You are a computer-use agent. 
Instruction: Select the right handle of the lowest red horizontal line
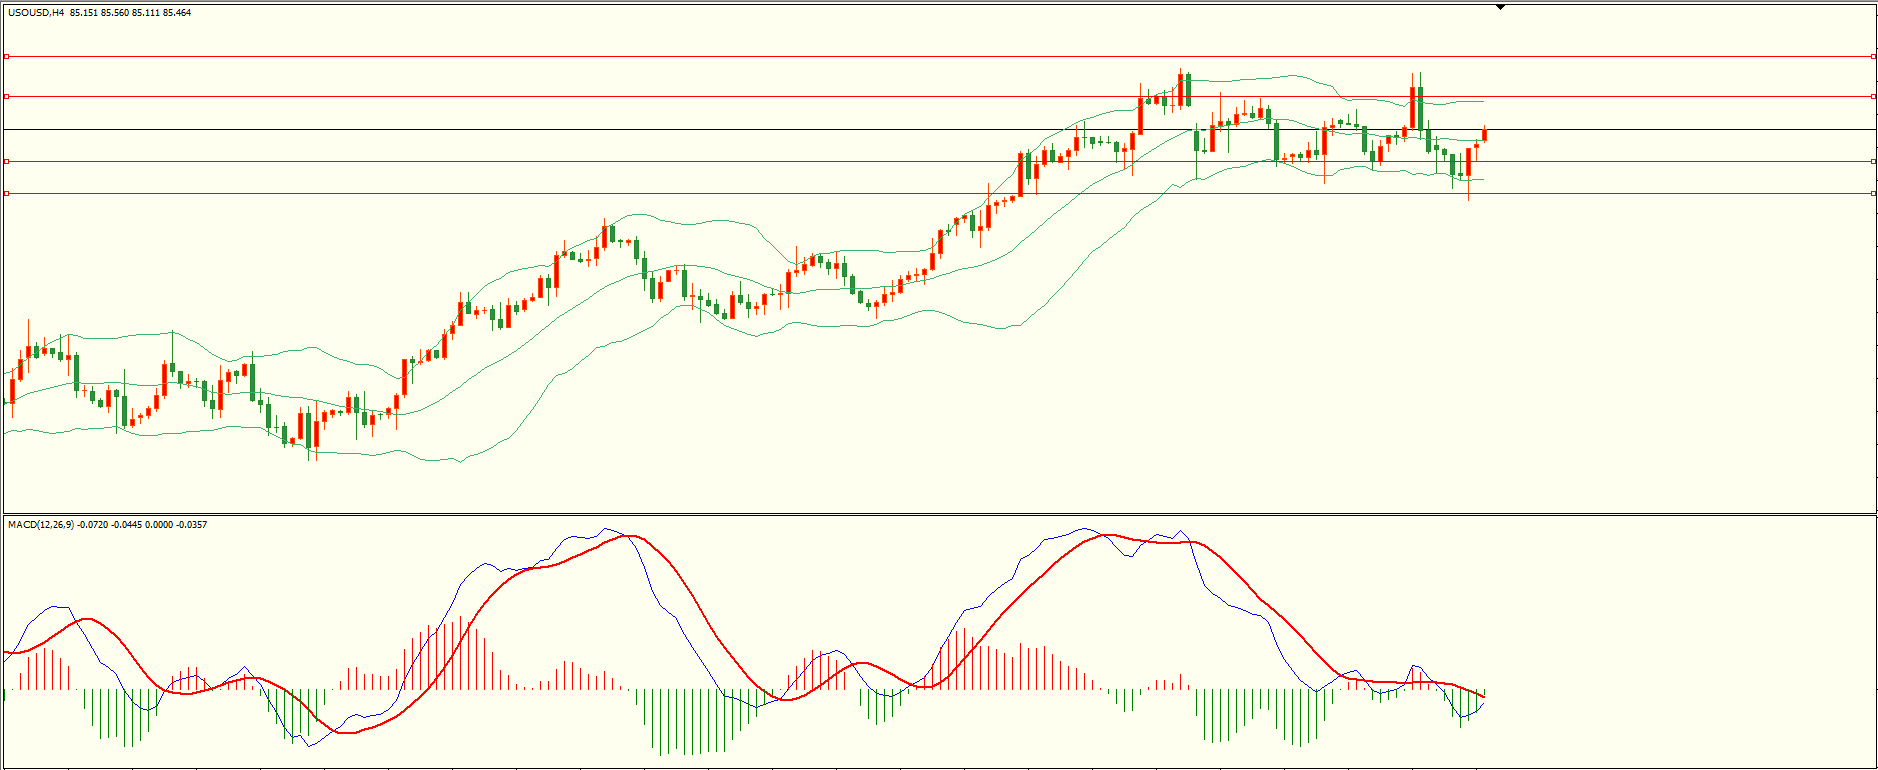tap(1873, 193)
